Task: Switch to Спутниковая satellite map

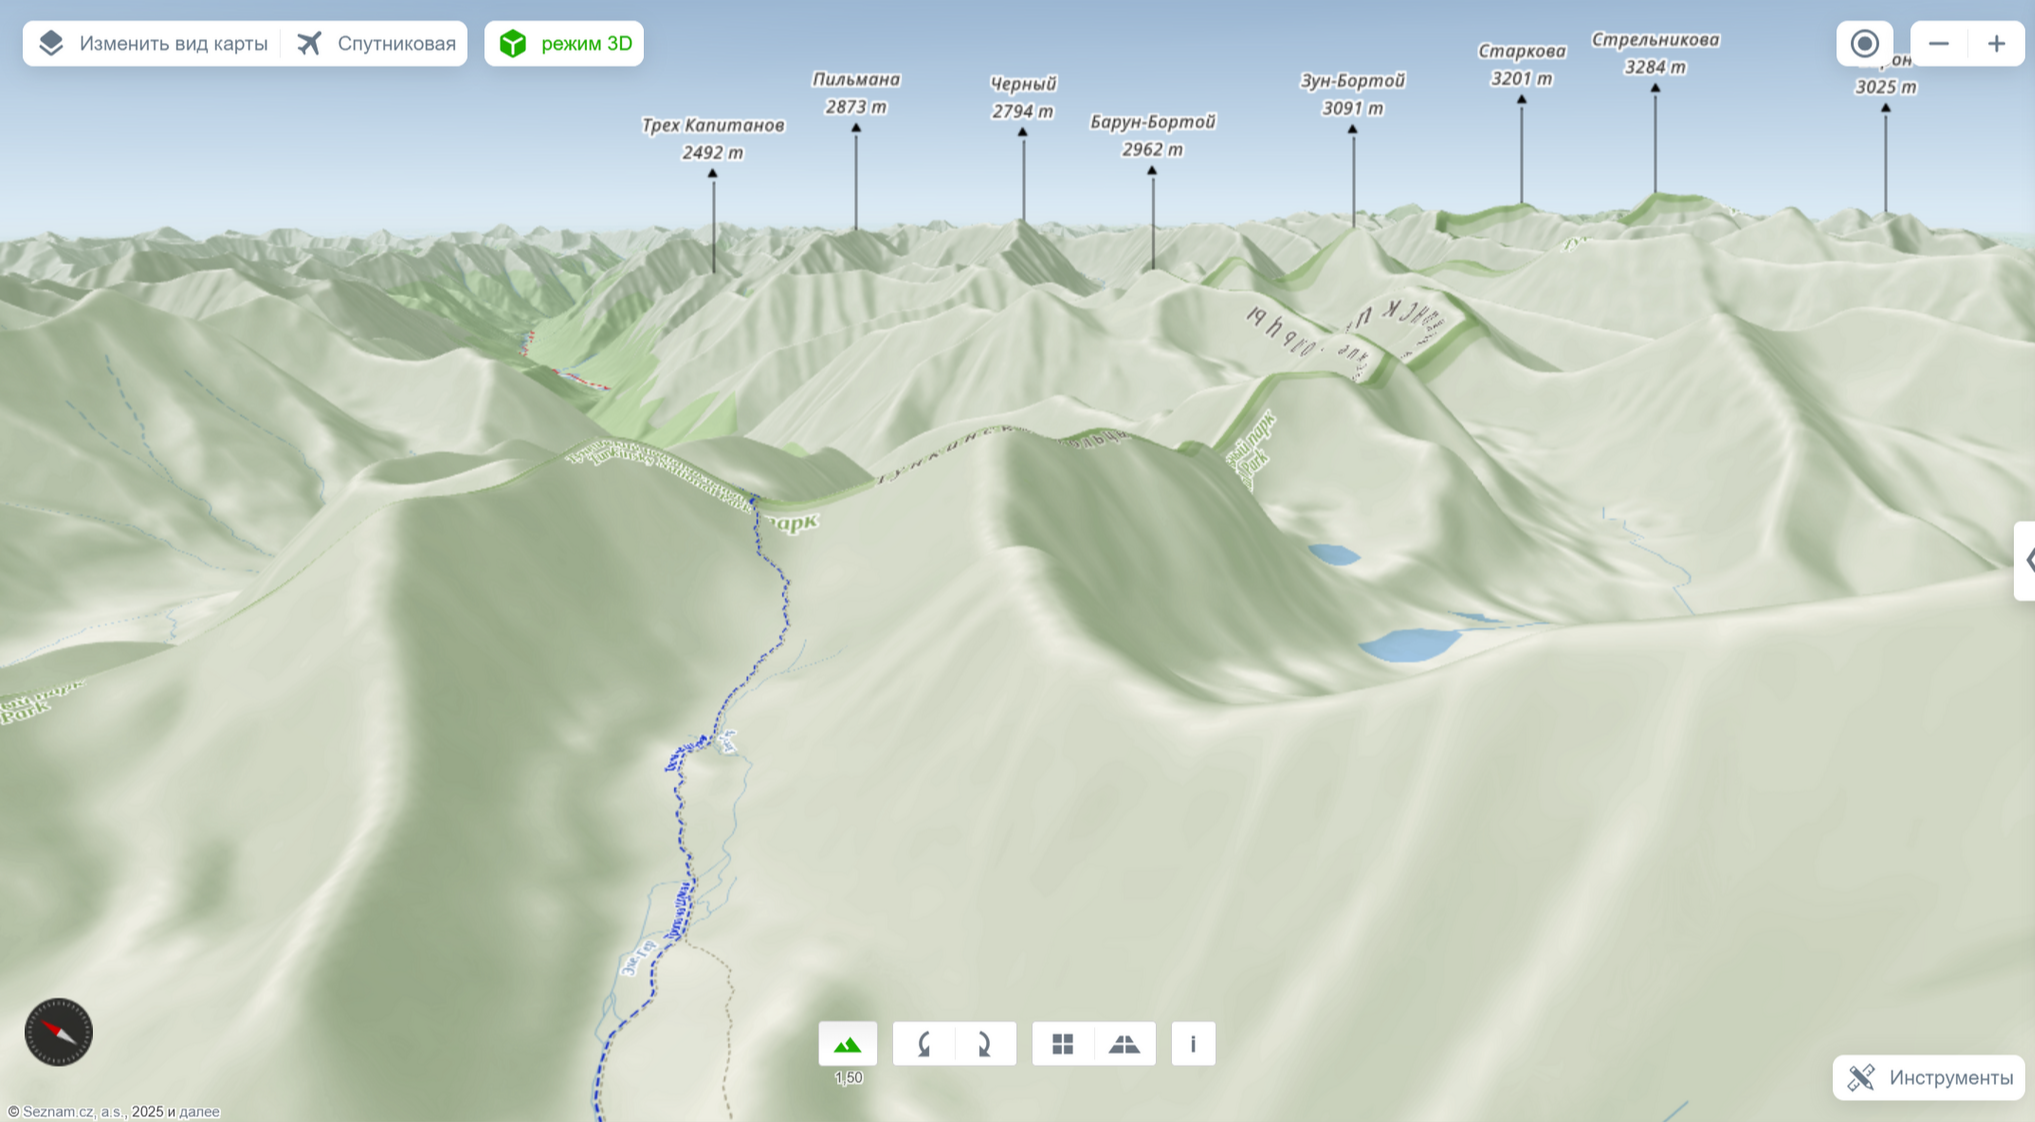Action: click(377, 44)
